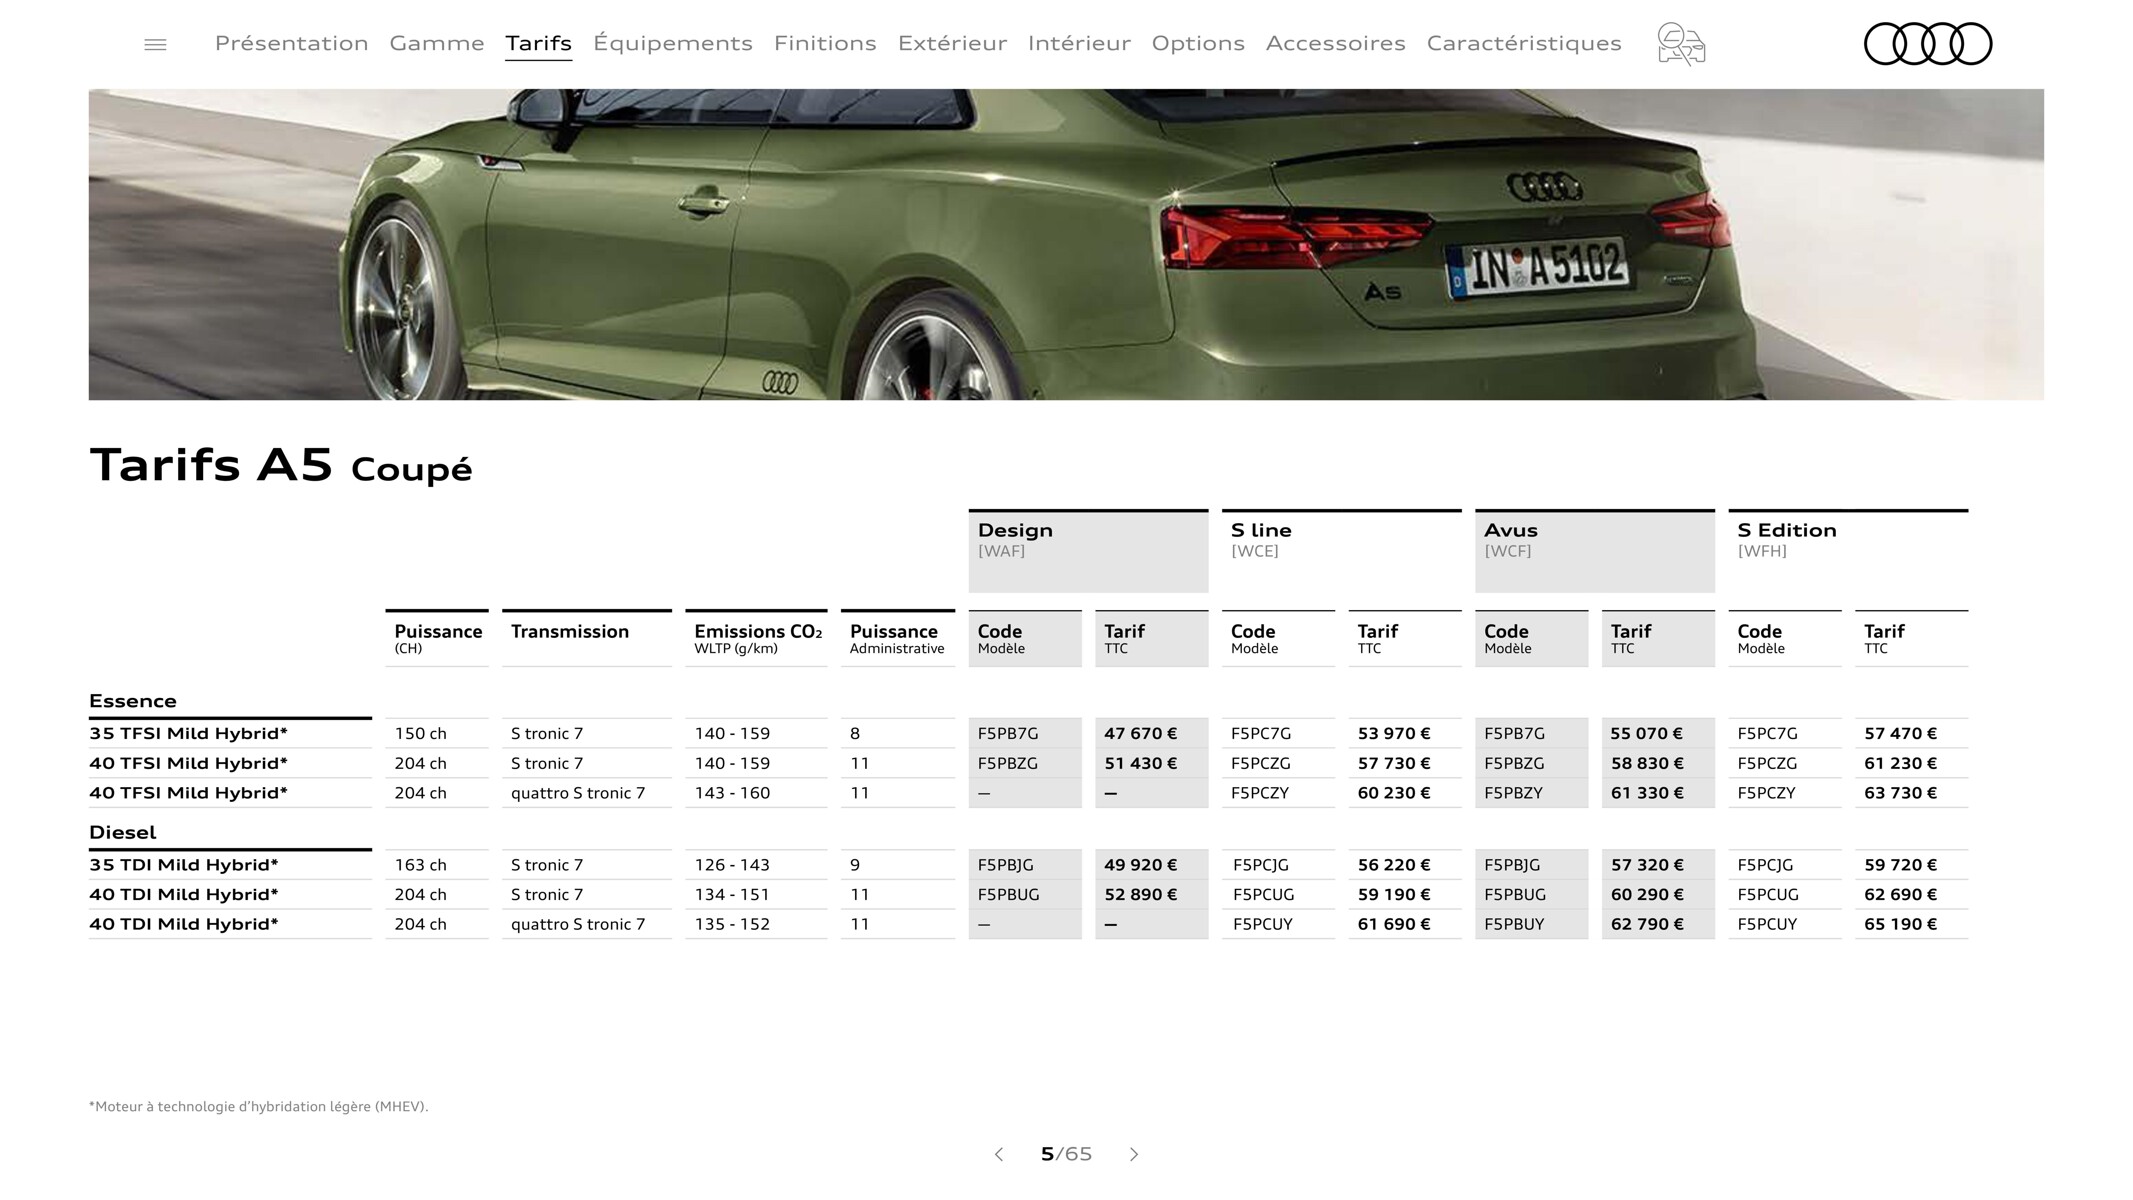Click the page indicator 5/65
Viewport: 2133px width, 1200px height.
pyautogui.click(x=1066, y=1154)
